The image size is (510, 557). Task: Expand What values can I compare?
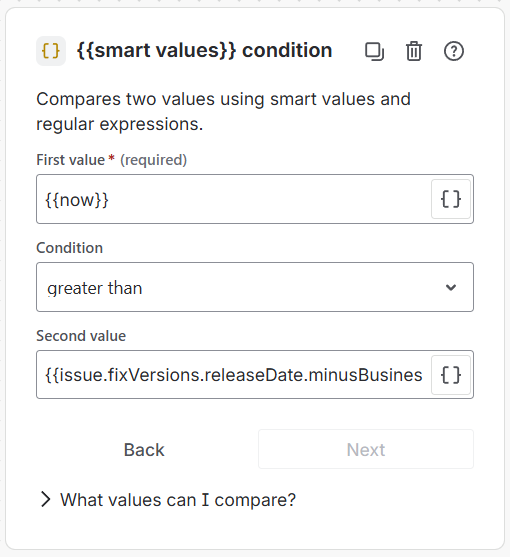pos(167,500)
